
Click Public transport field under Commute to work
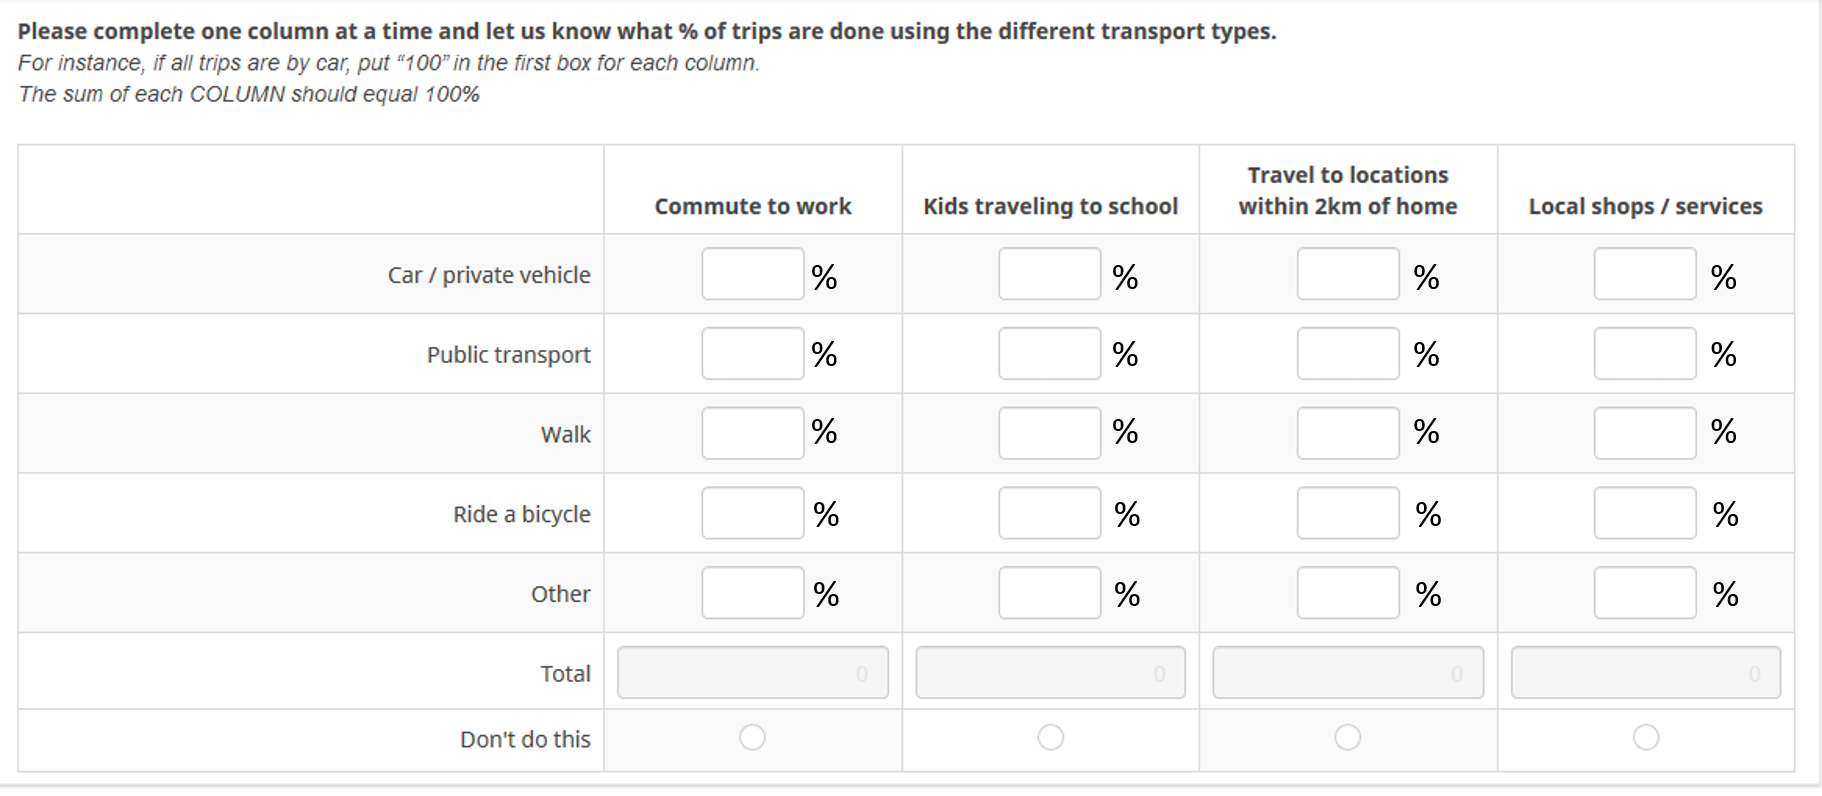click(752, 354)
